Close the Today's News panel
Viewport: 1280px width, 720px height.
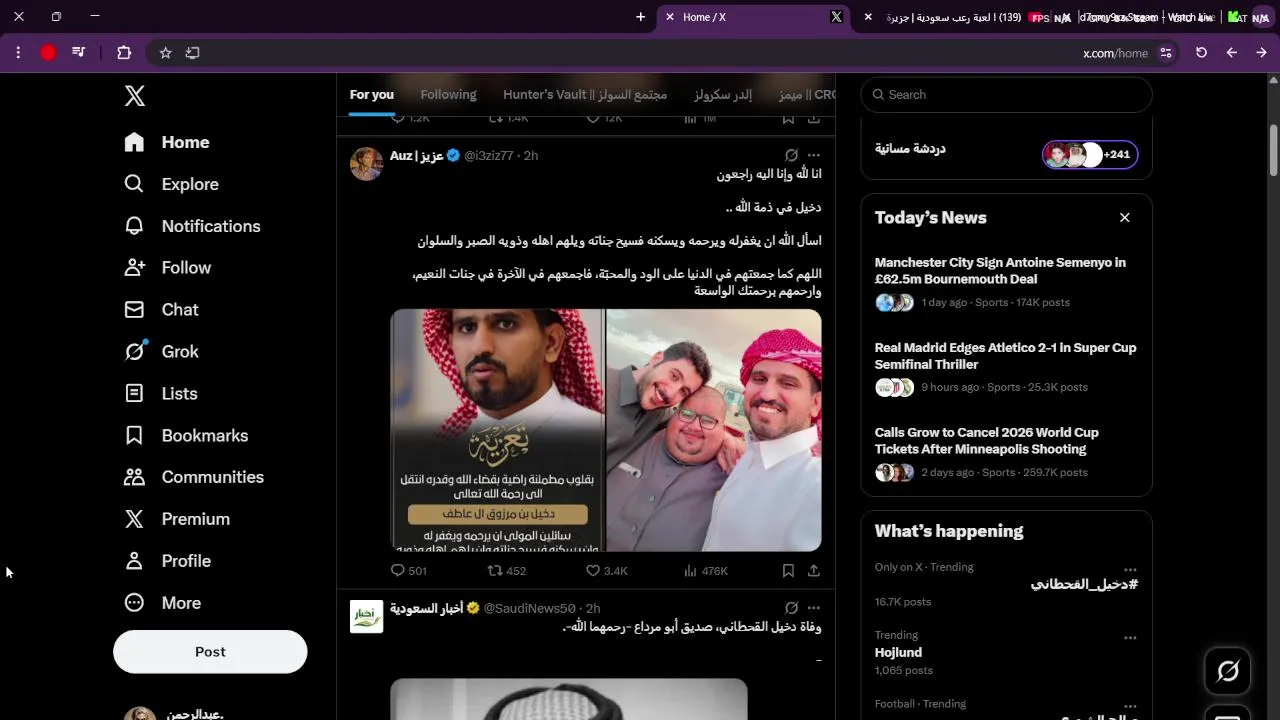(1125, 217)
